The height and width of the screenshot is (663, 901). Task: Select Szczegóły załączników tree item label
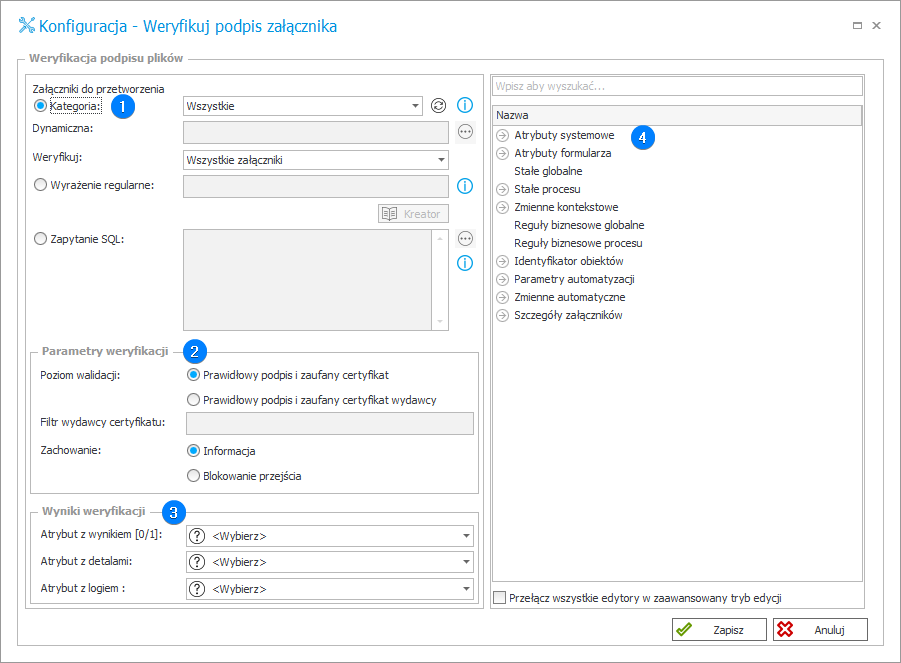(568, 315)
